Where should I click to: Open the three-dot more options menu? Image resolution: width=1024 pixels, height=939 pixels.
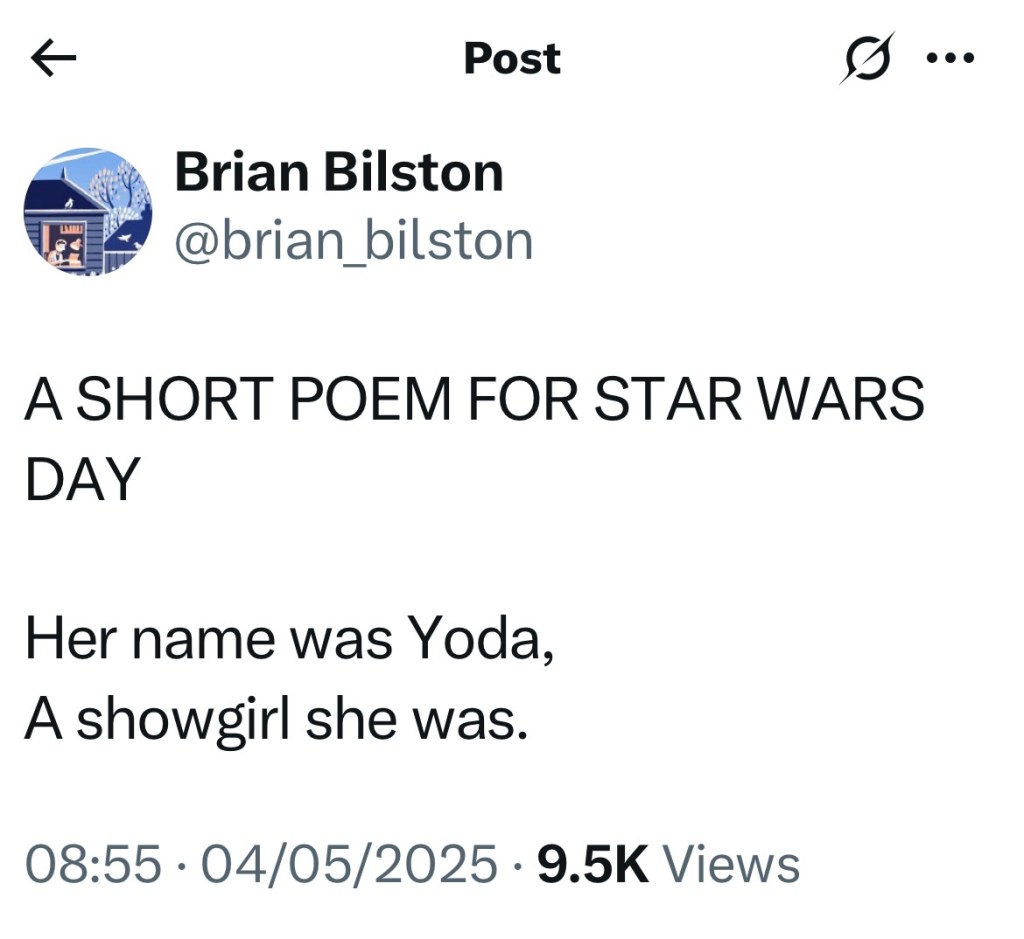point(949,58)
